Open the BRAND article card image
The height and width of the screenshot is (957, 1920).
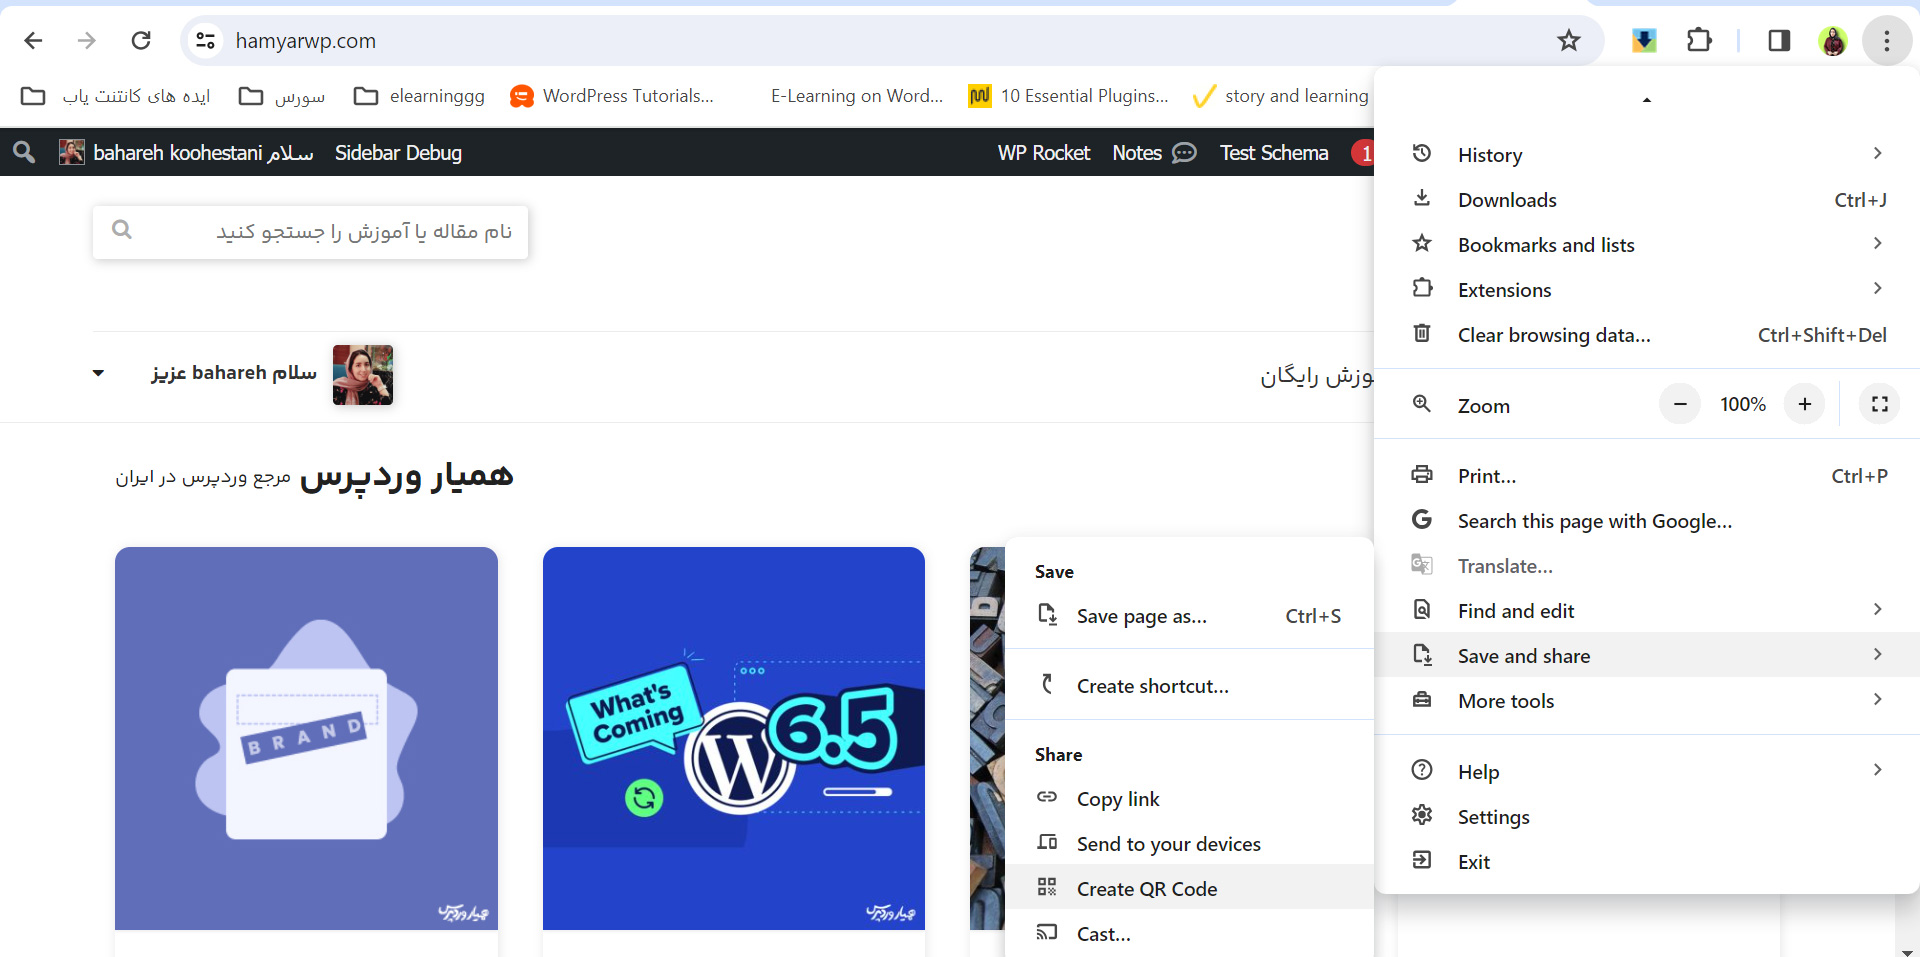306,738
